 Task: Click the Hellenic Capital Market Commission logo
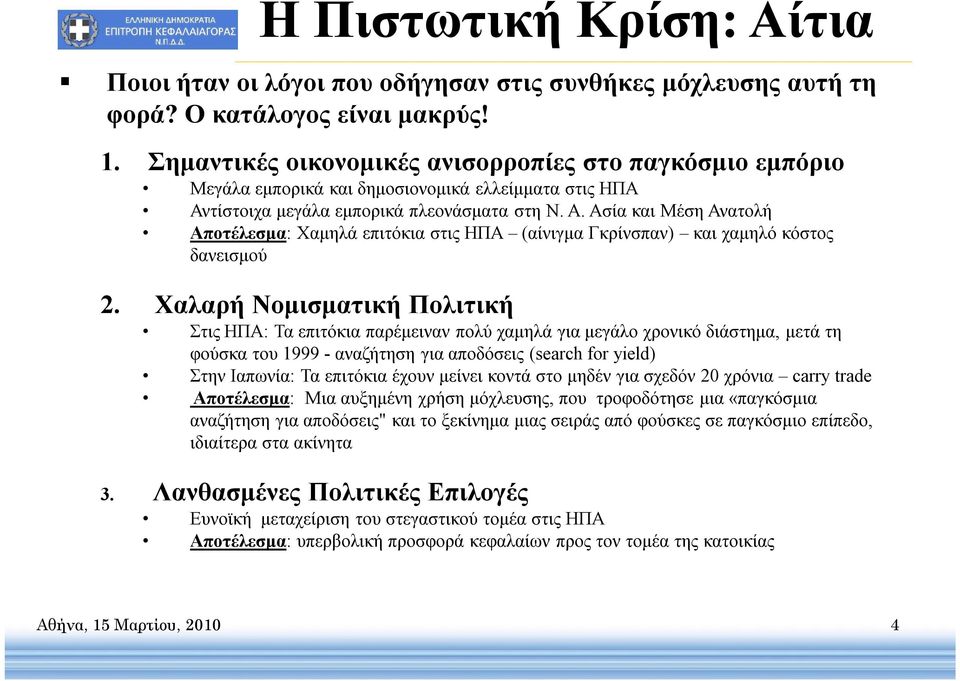(x=148, y=29)
